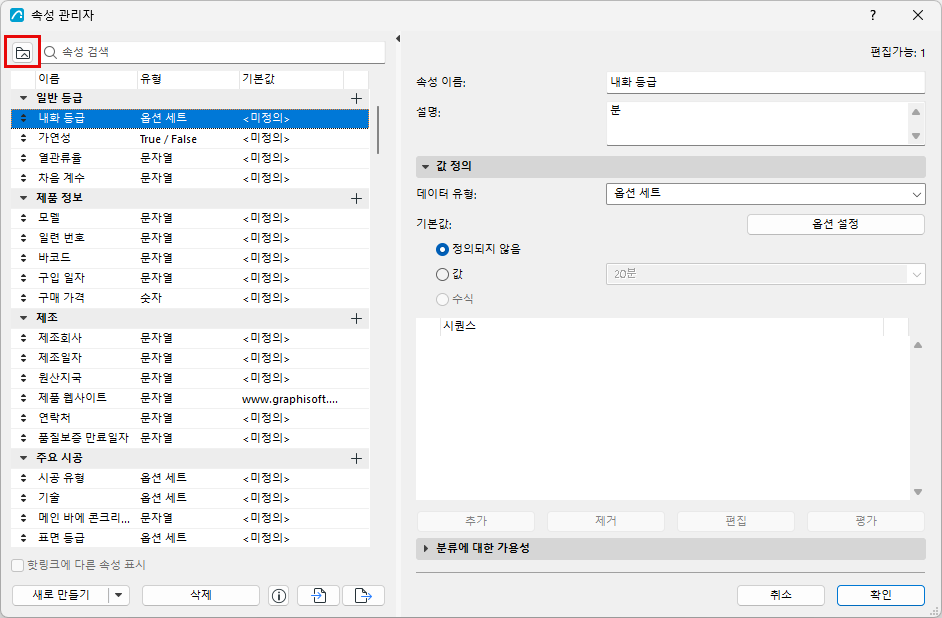Add property to 제조 group
The width and height of the screenshot is (942, 618).
point(356,318)
